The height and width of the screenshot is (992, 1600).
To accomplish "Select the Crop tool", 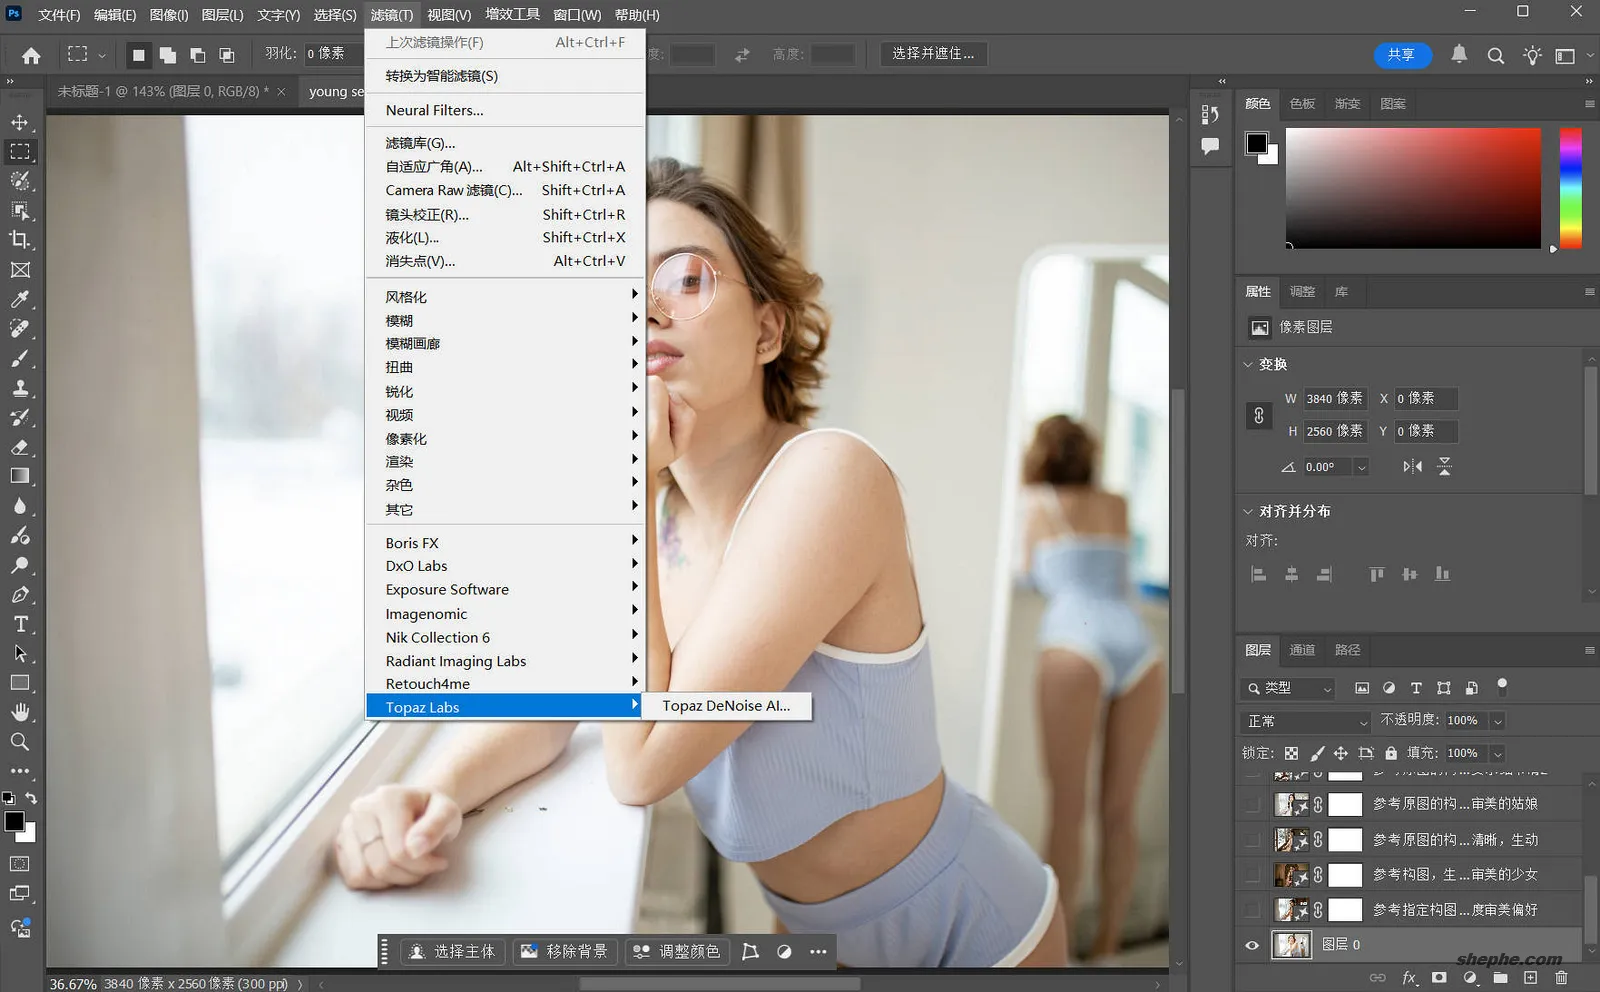I will (20, 240).
